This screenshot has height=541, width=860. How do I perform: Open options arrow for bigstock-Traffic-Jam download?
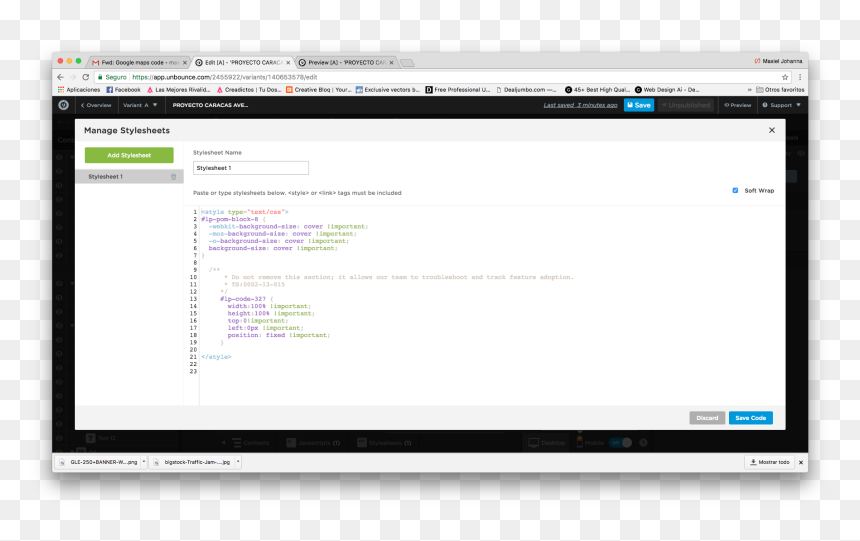(238, 462)
